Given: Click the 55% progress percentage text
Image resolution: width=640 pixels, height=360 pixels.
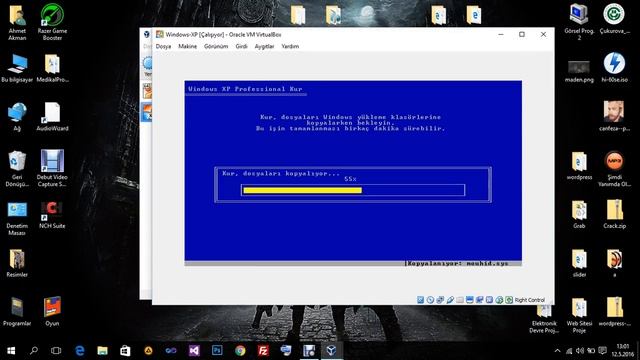Looking at the screenshot, I should (350, 179).
